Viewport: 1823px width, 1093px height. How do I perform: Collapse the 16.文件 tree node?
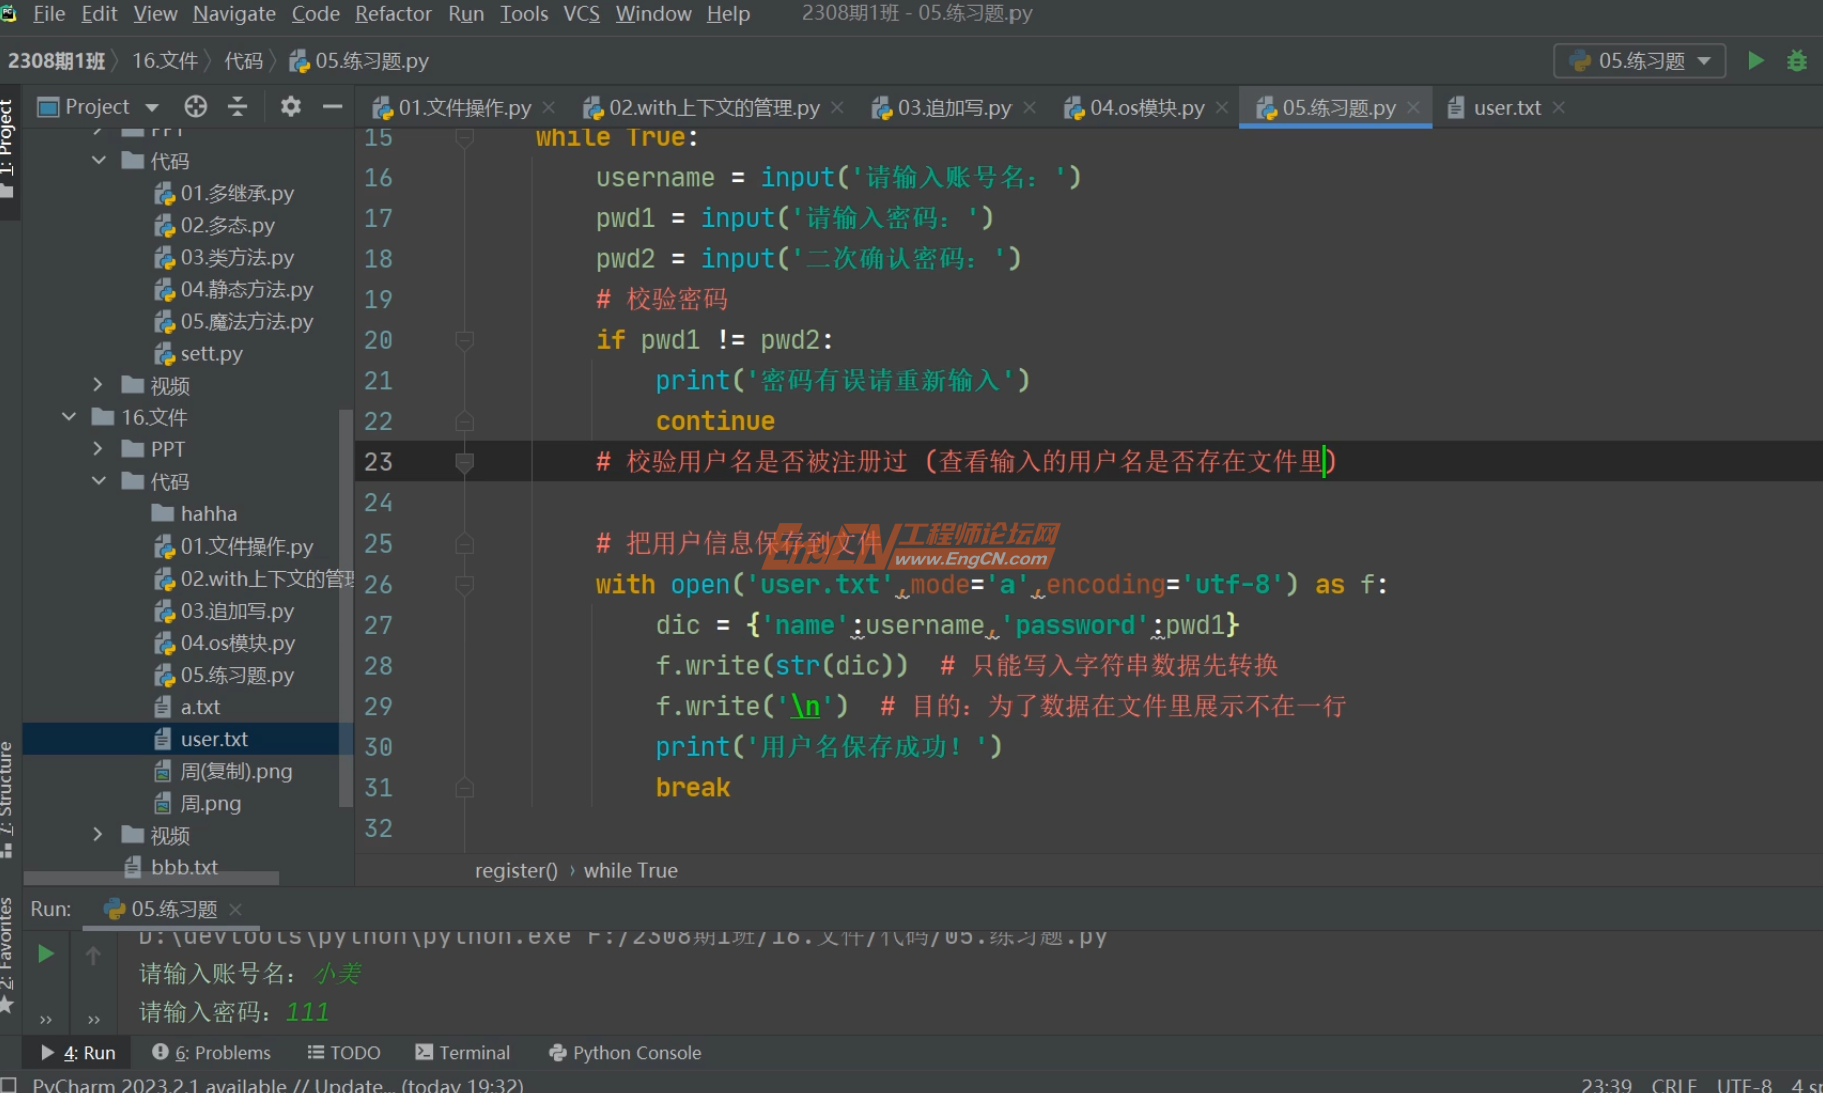coord(67,417)
